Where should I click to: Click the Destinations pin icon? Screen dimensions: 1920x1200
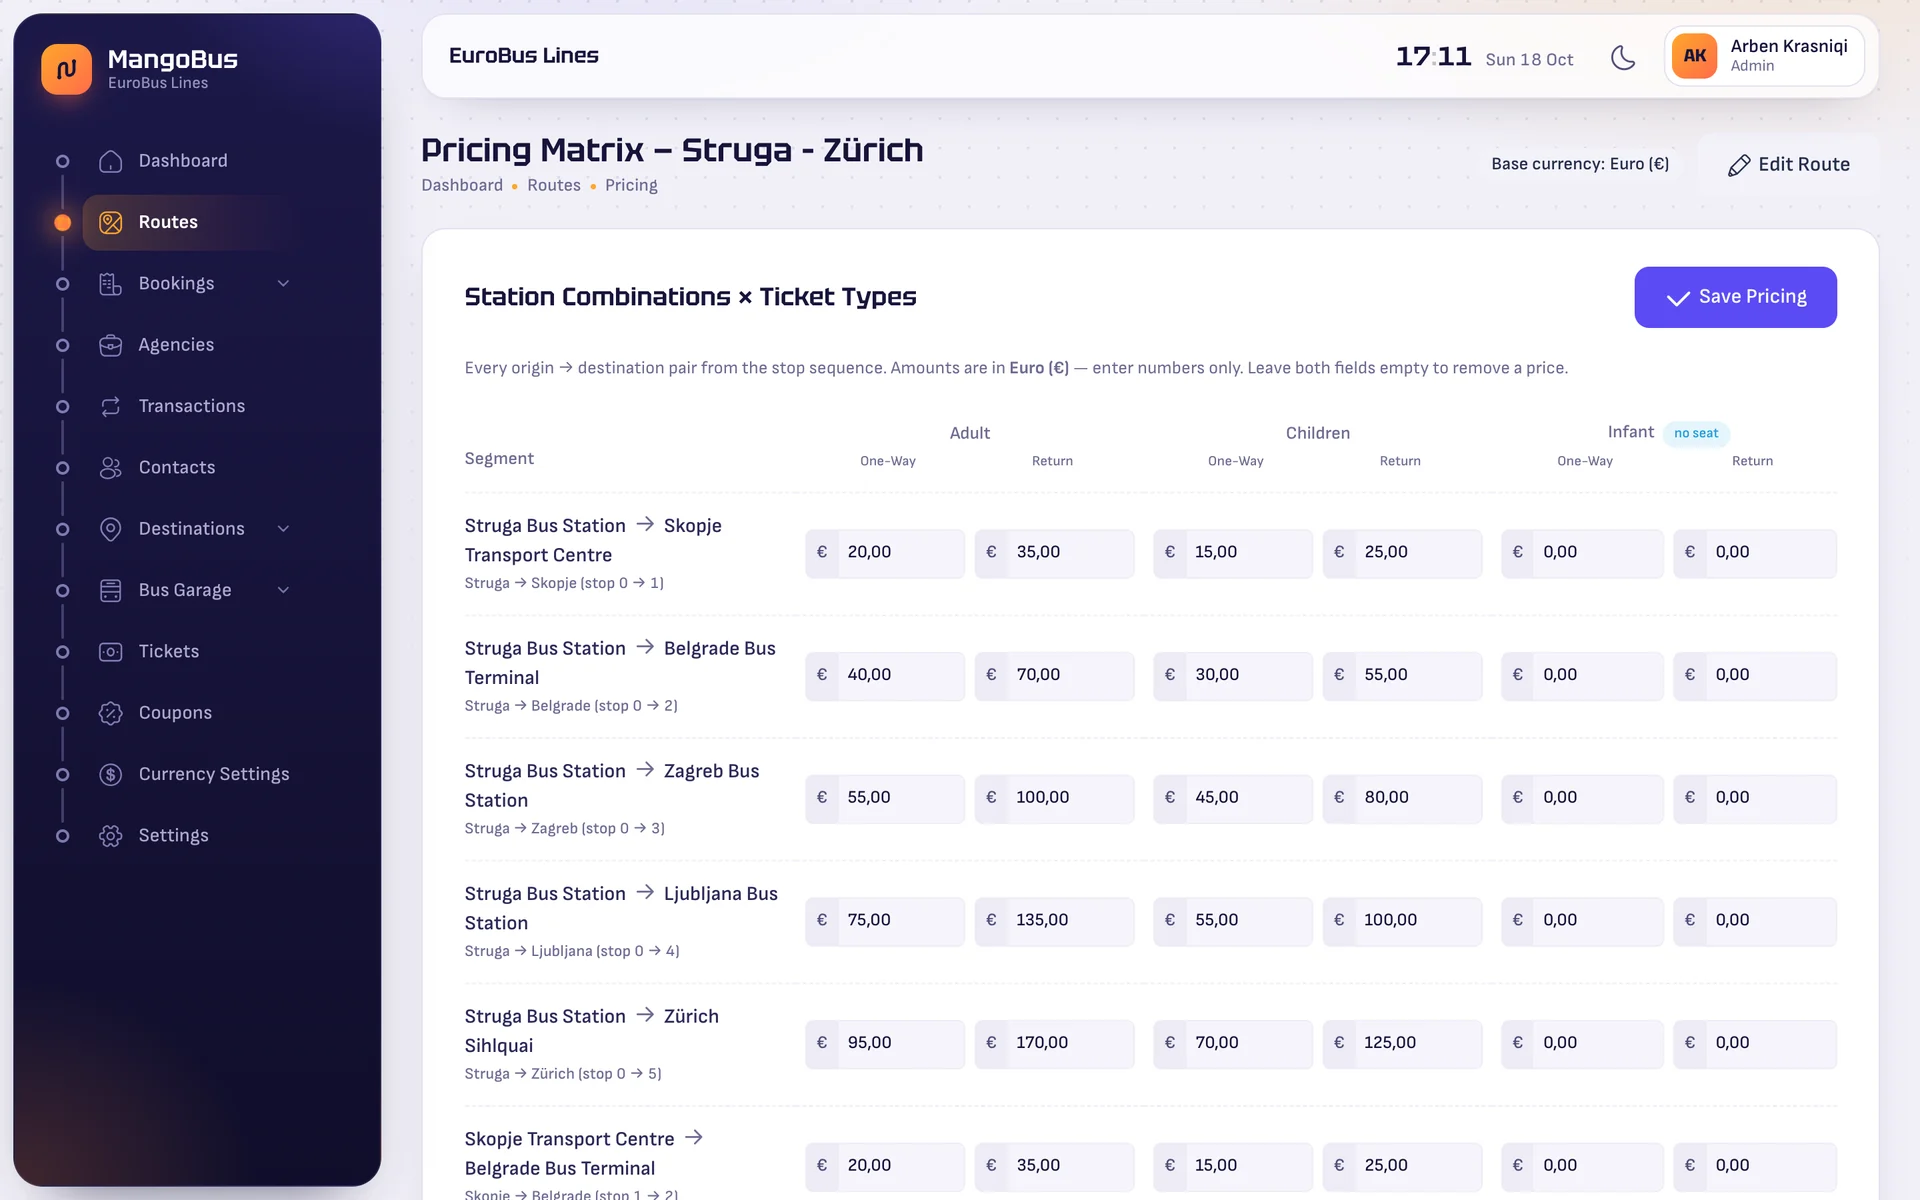[x=111, y=529]
